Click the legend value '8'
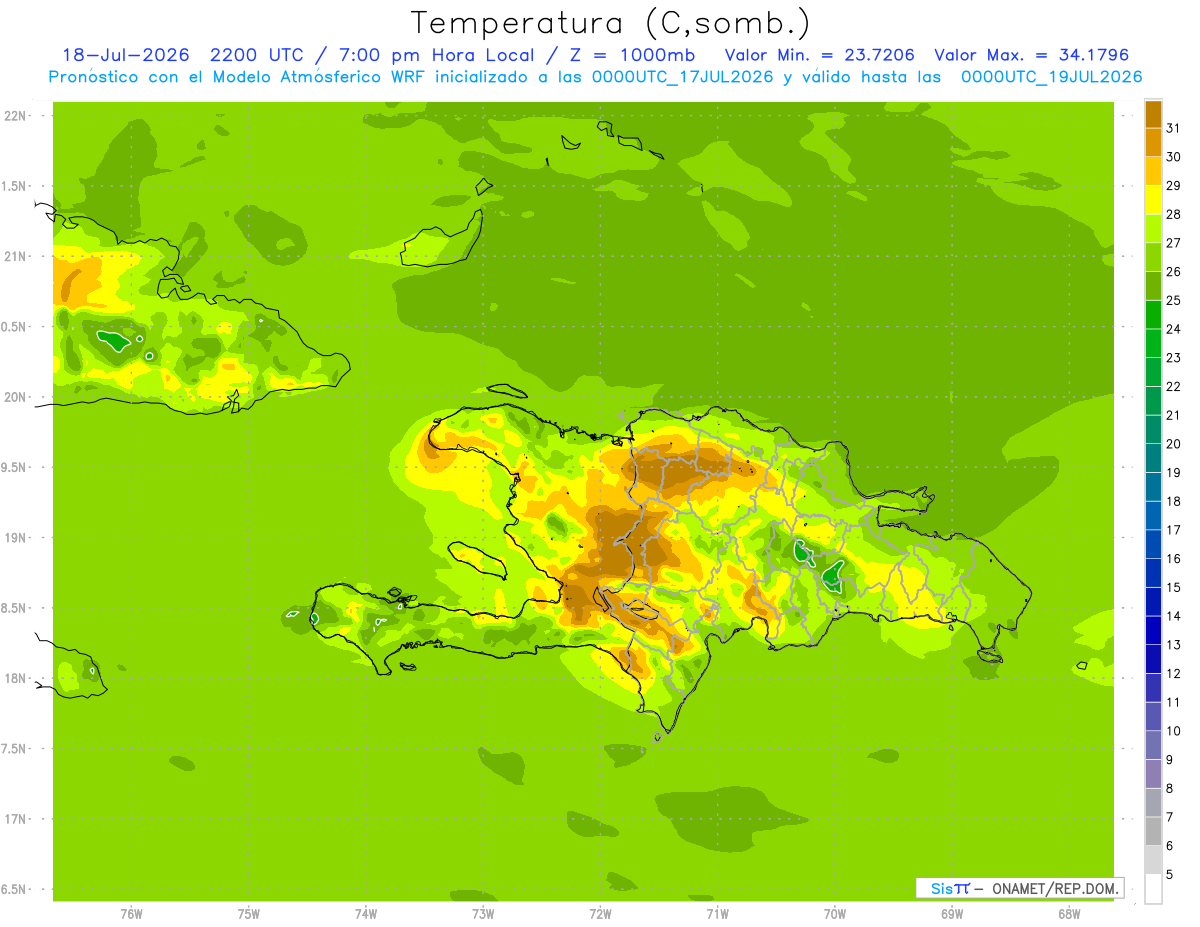Screen dimensions: 1200x927 coord(1170,789)
